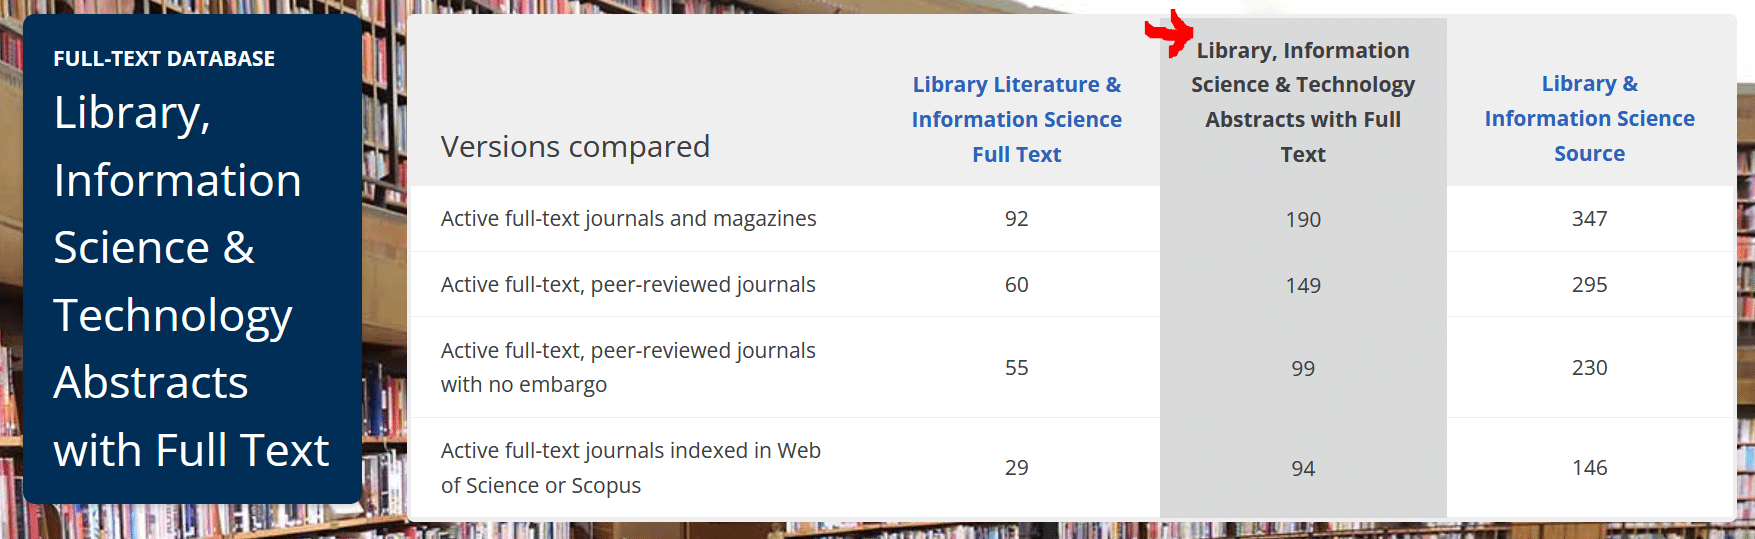The height and width of the screenshot is (539, 1755).
Task: Select the Web of Science or Scopus row label
Action: [x=630, y=467]
